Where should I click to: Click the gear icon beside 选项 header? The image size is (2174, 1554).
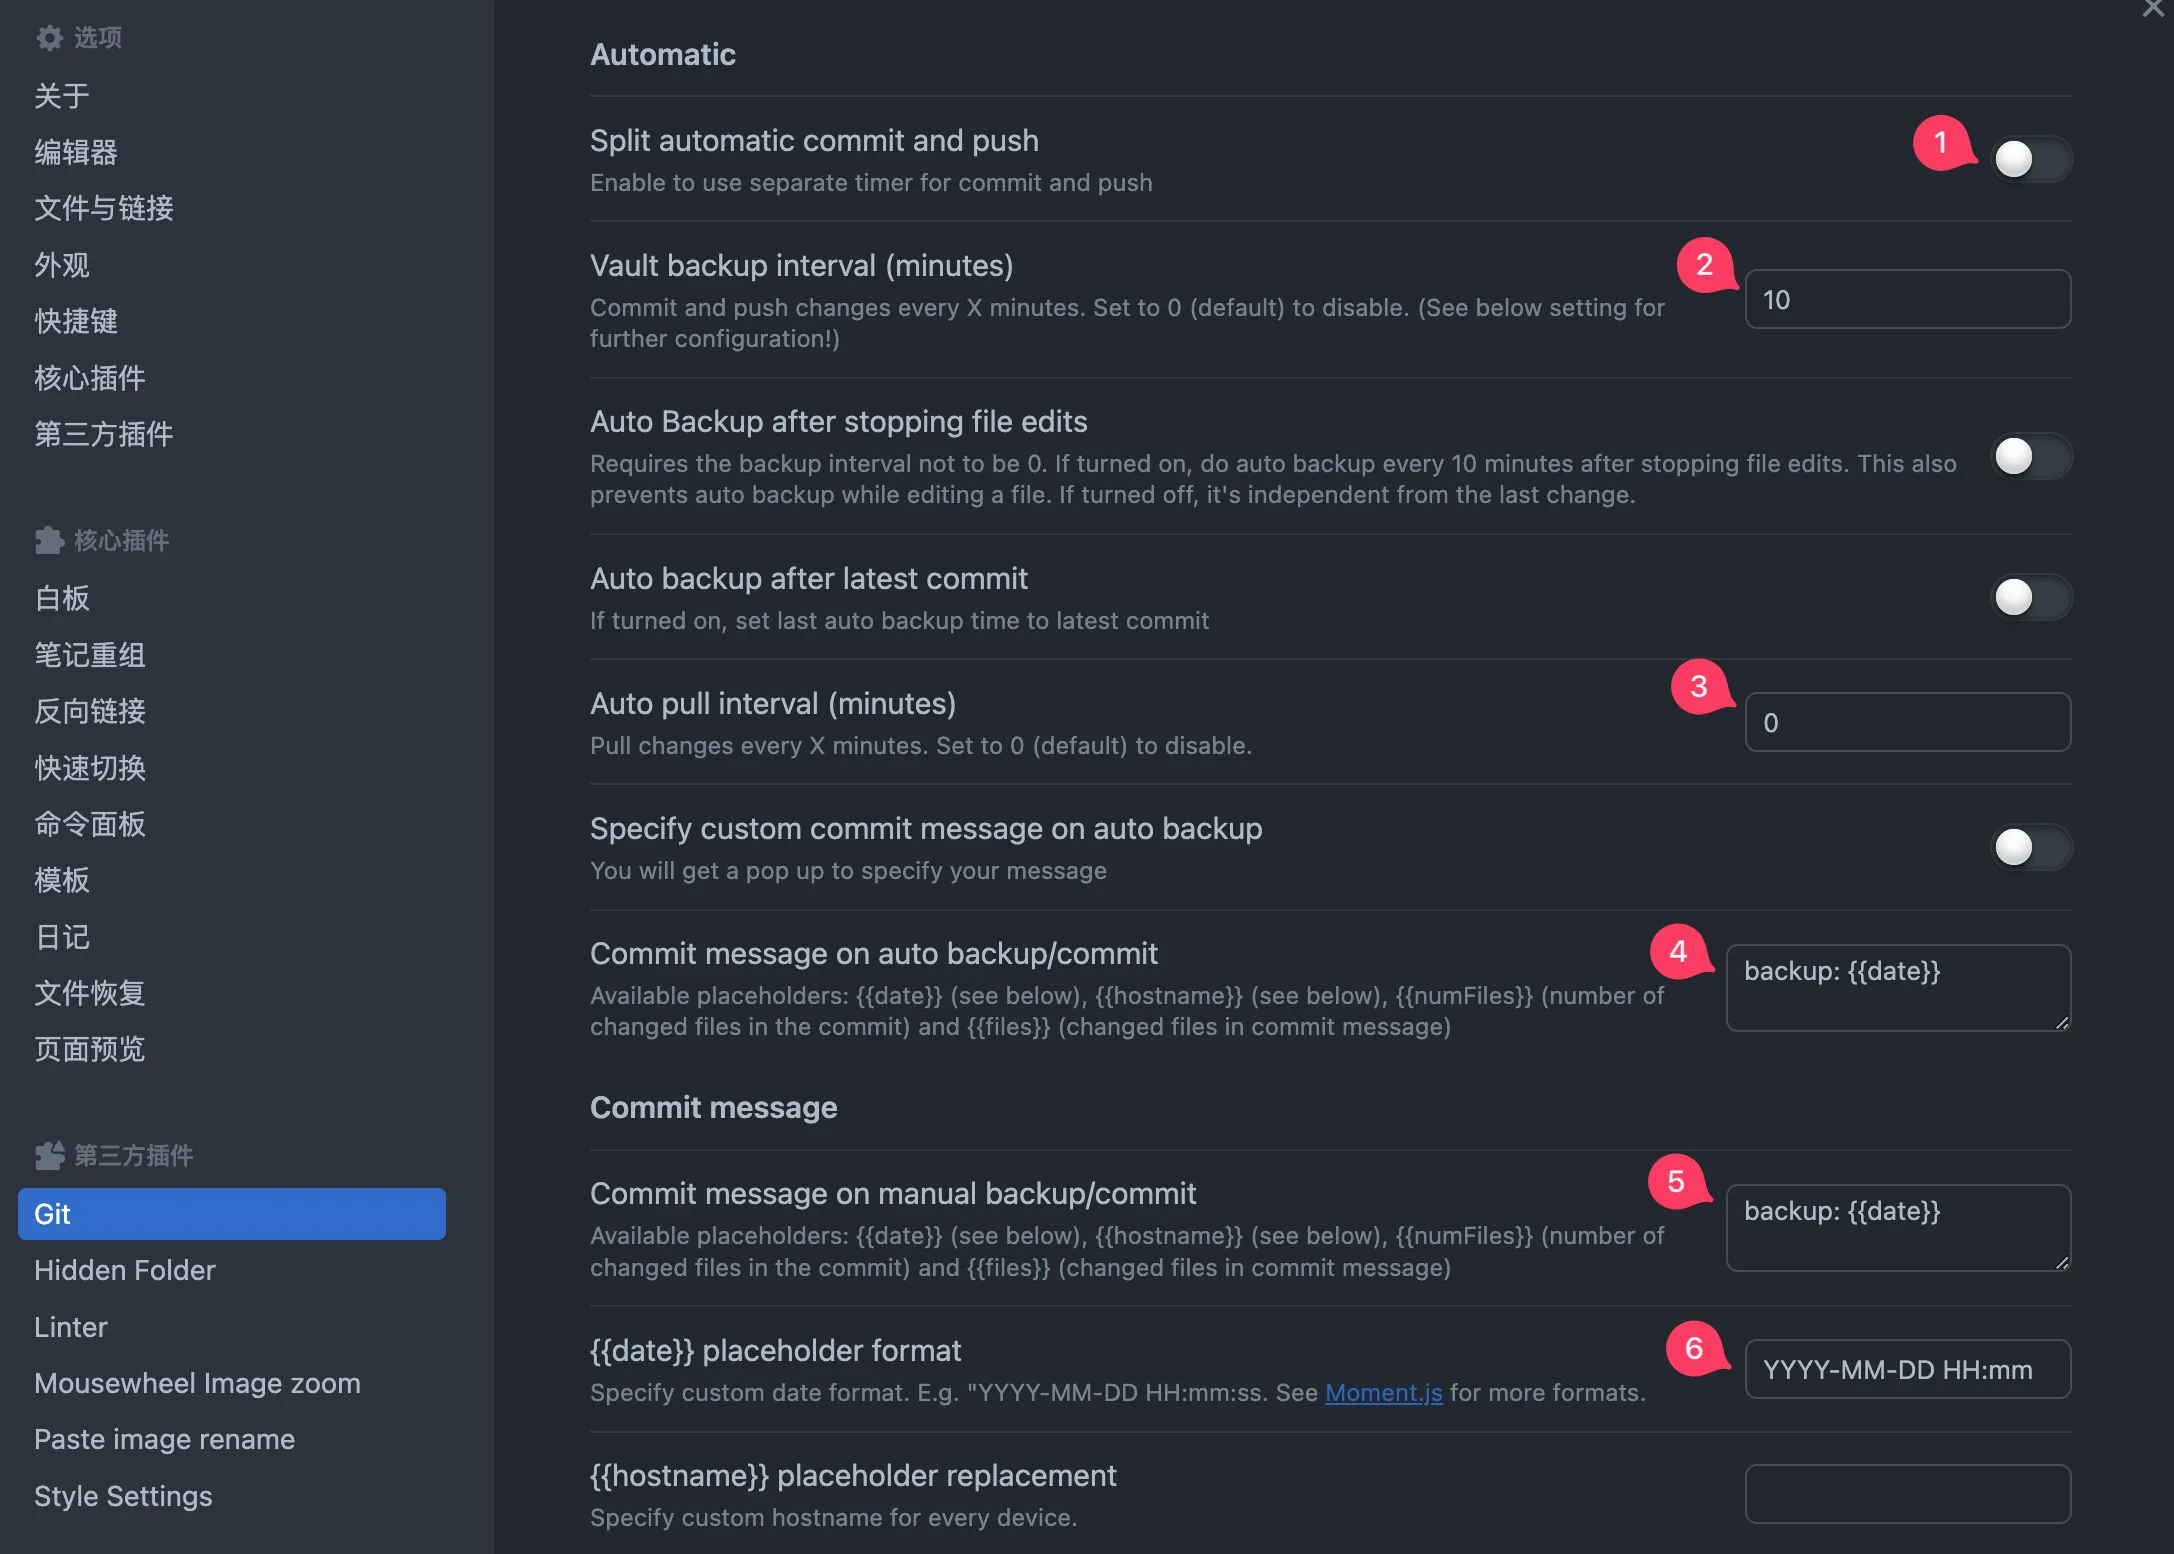49,38
